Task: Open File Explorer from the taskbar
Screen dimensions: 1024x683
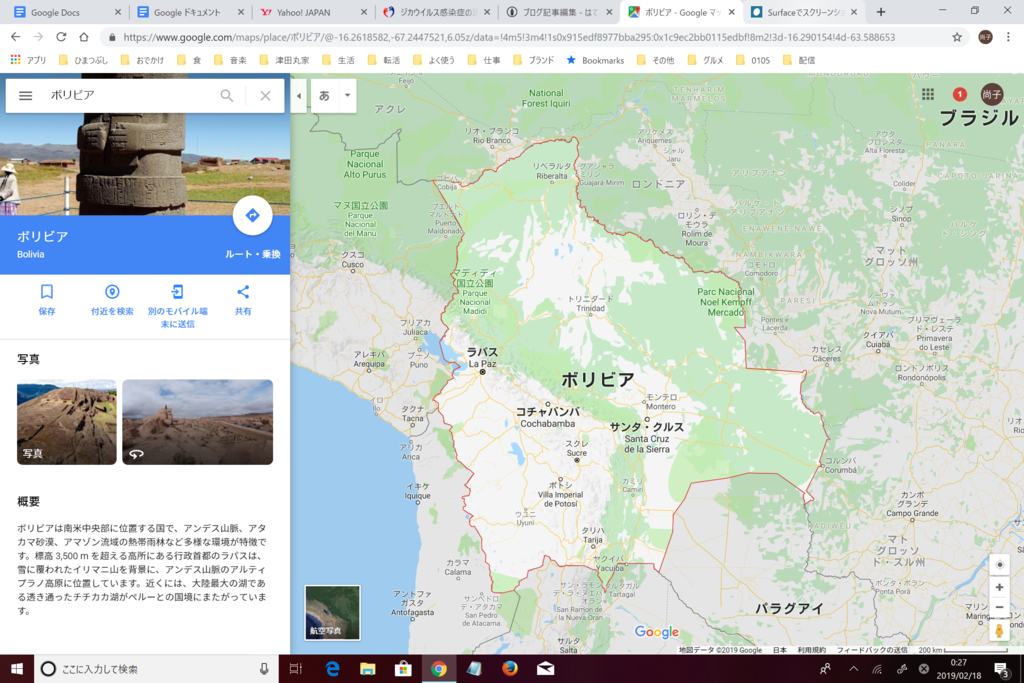Action: coord(368,669)
